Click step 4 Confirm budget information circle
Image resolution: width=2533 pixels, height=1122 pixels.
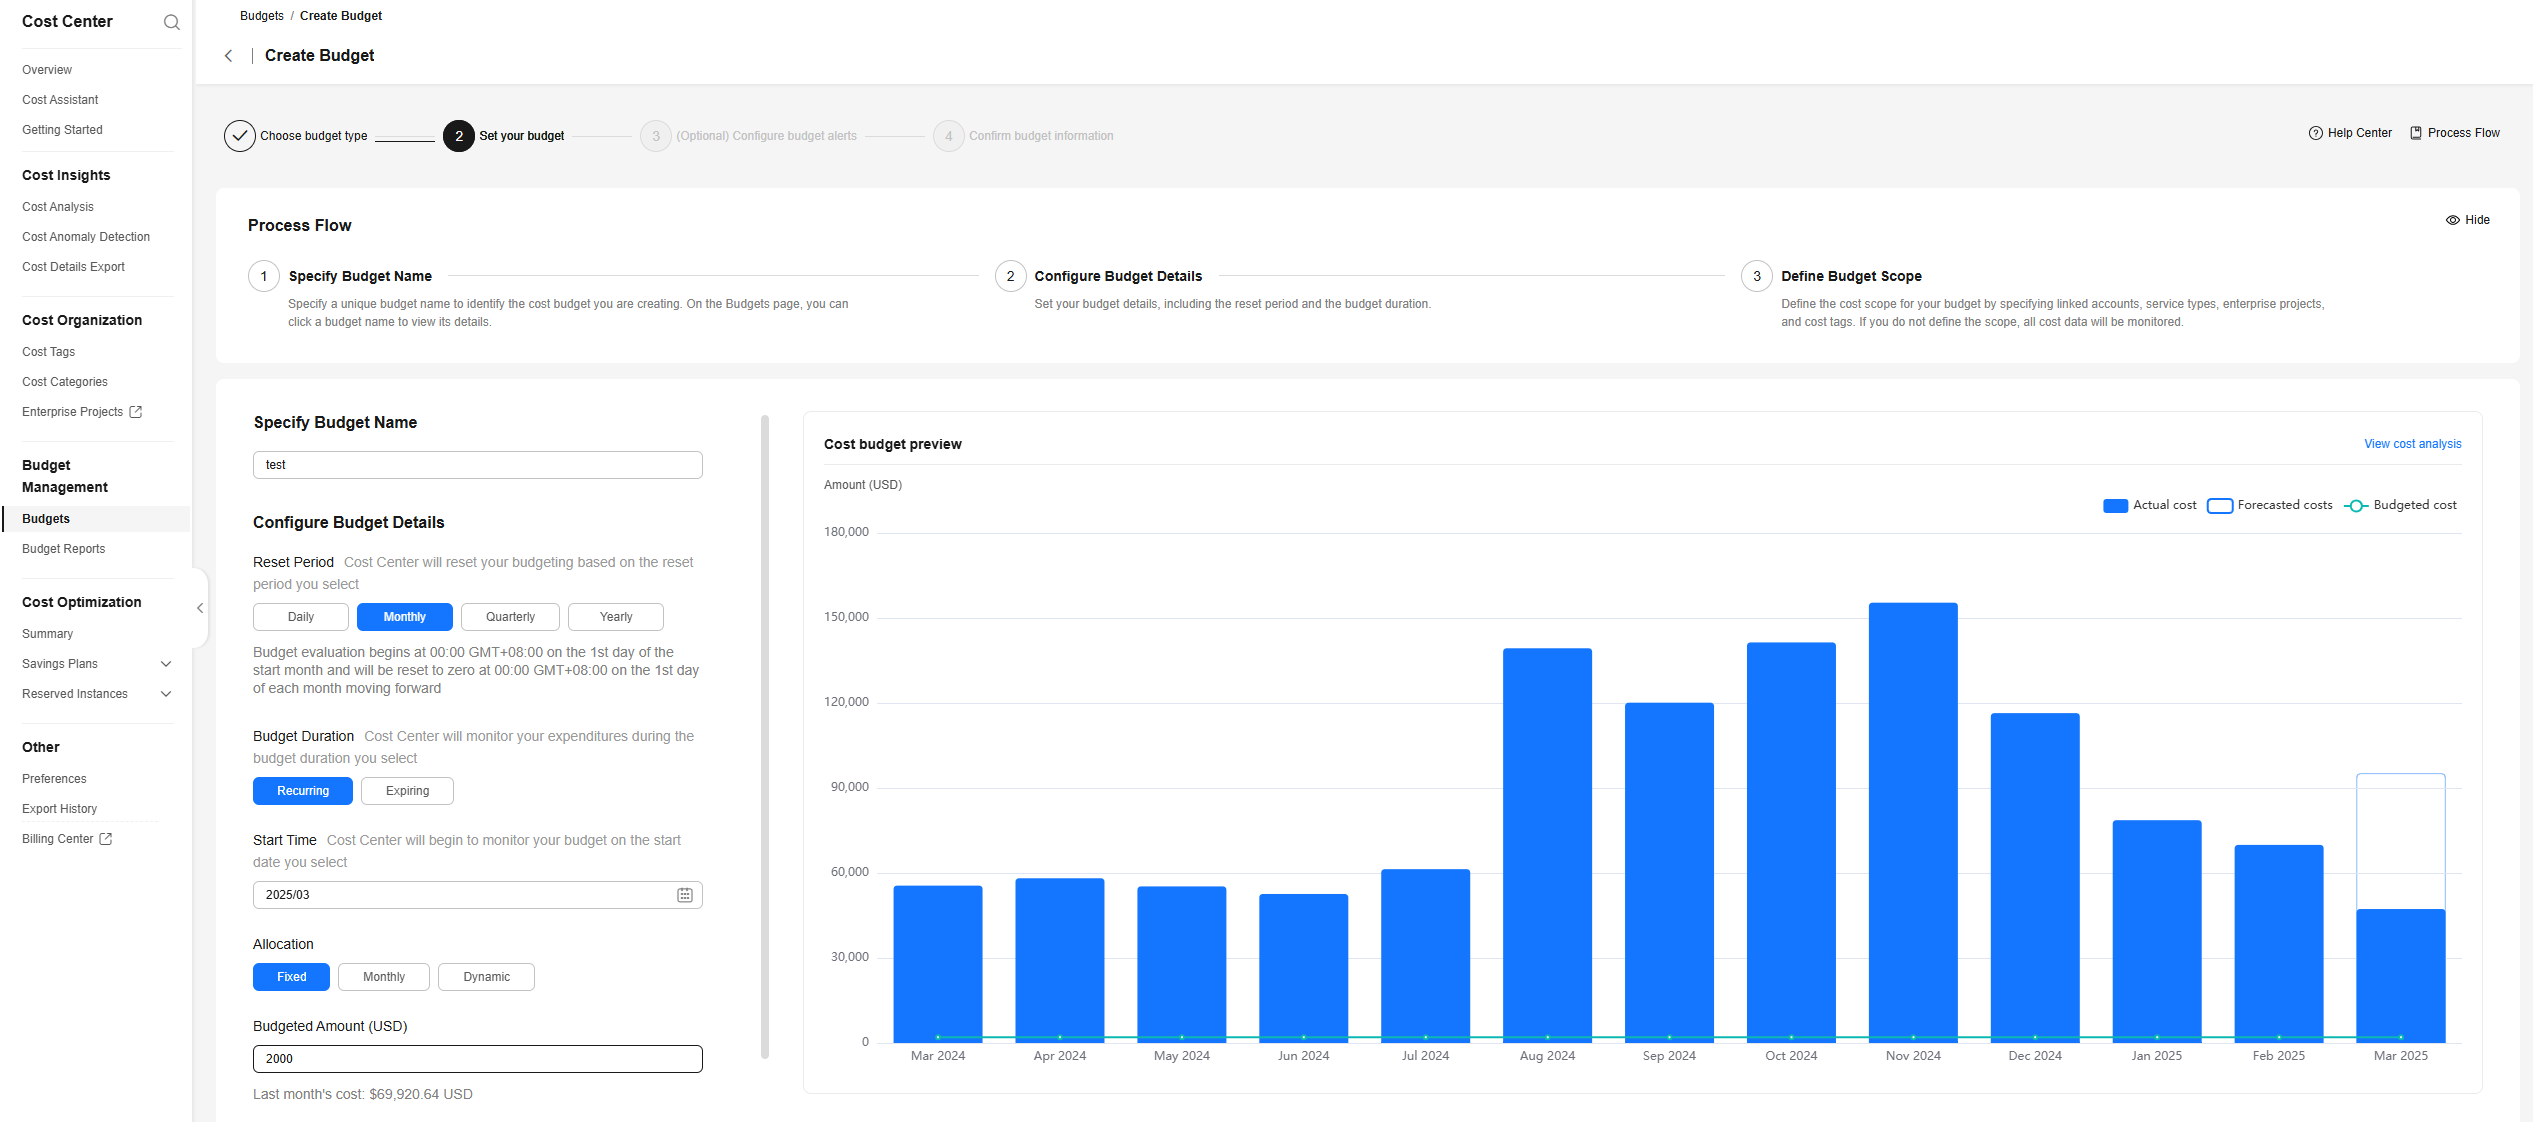click(x=949, y=136)
